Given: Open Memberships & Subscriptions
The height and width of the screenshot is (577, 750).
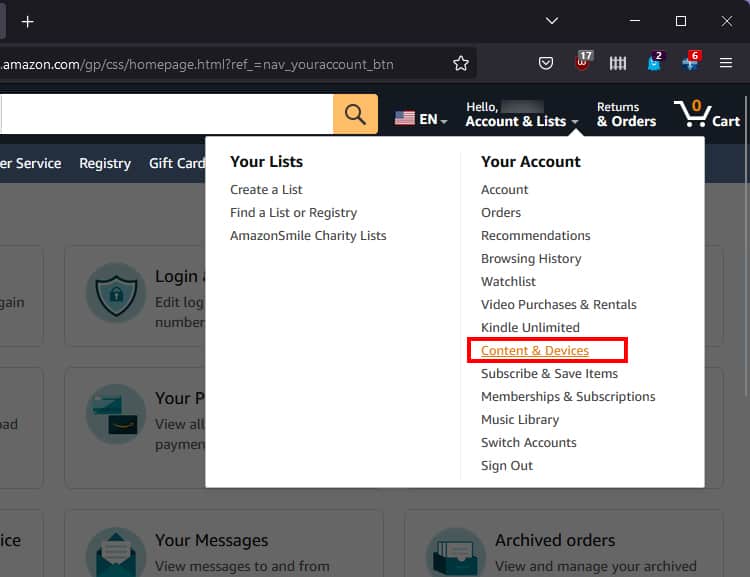Looking at the screenshot, I should [x=568, y=396].
